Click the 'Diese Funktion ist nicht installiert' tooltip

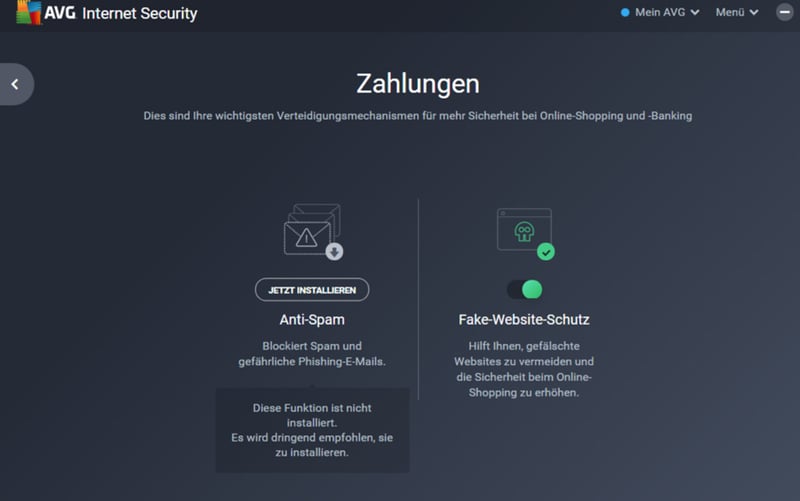(x=312, y=430)
